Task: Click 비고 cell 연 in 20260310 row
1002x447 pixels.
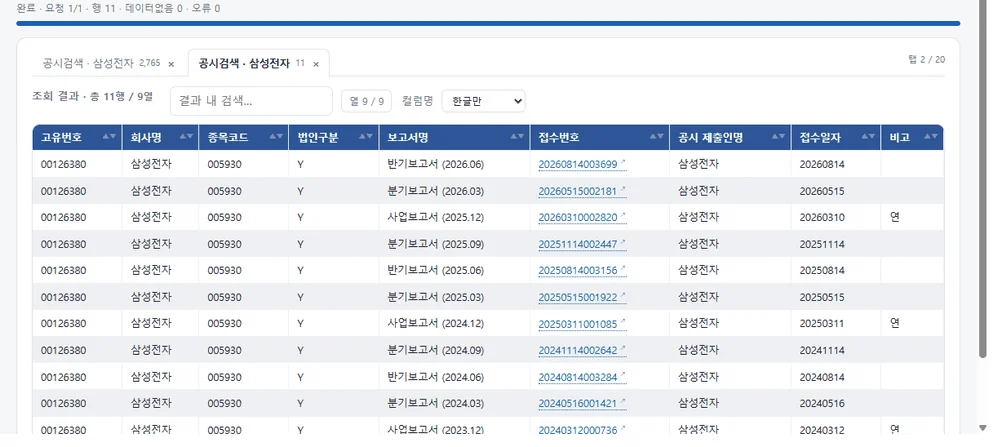Action: point(912,217)
